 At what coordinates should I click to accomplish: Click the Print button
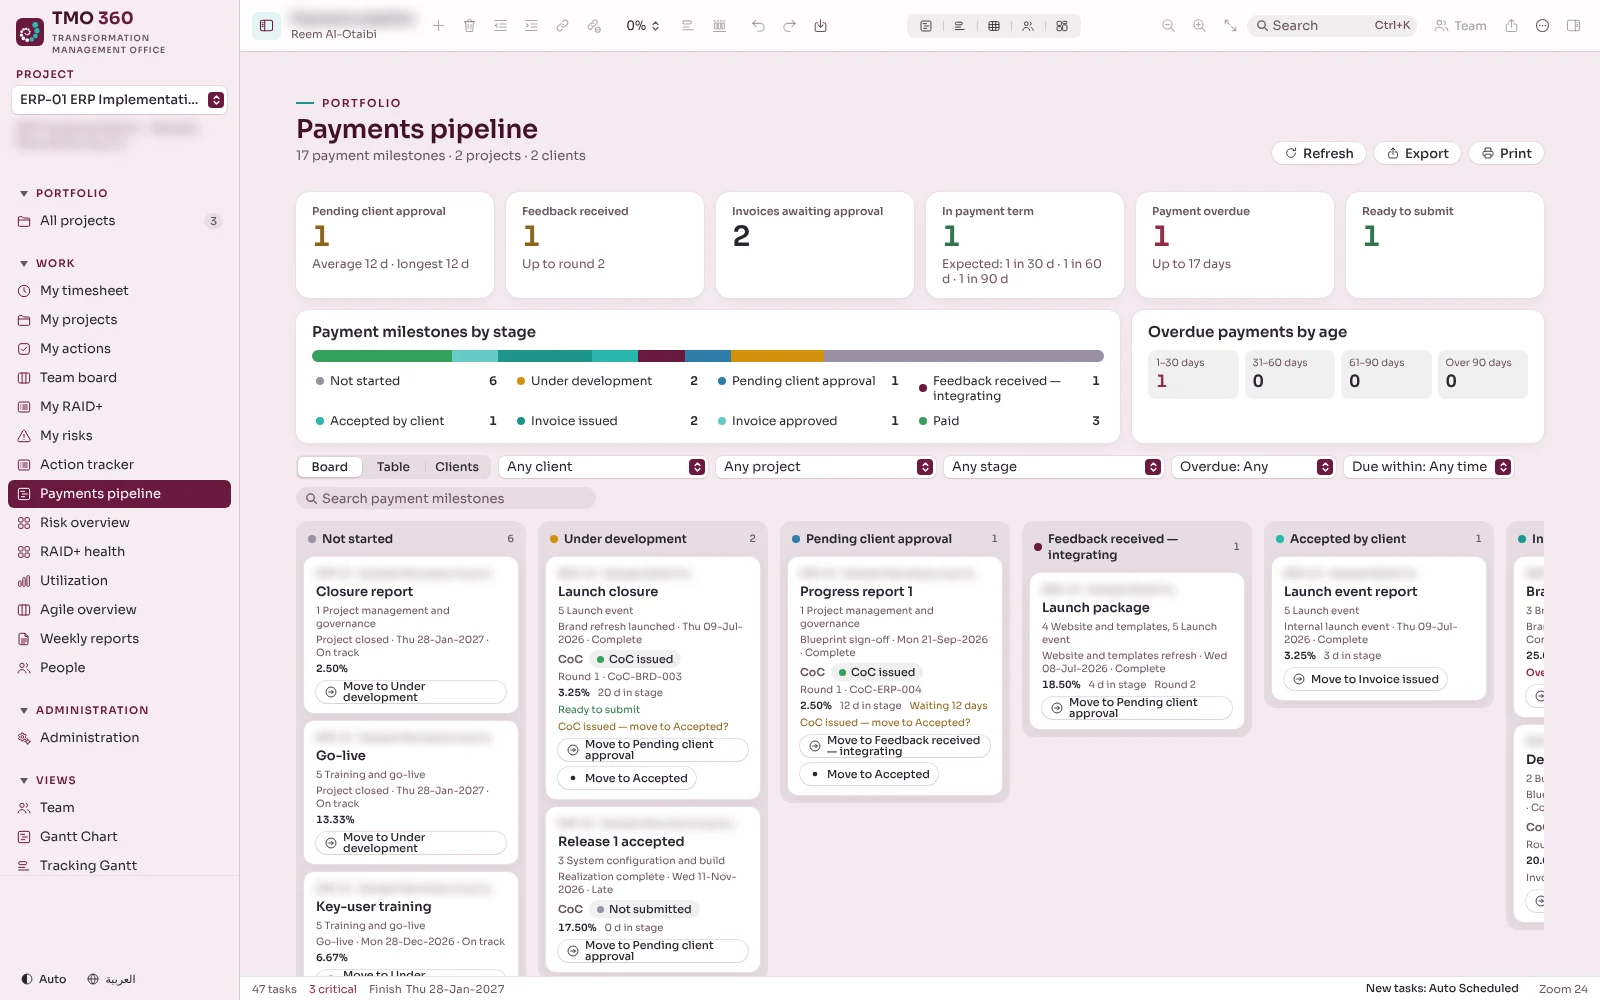tap(1506, 153)
